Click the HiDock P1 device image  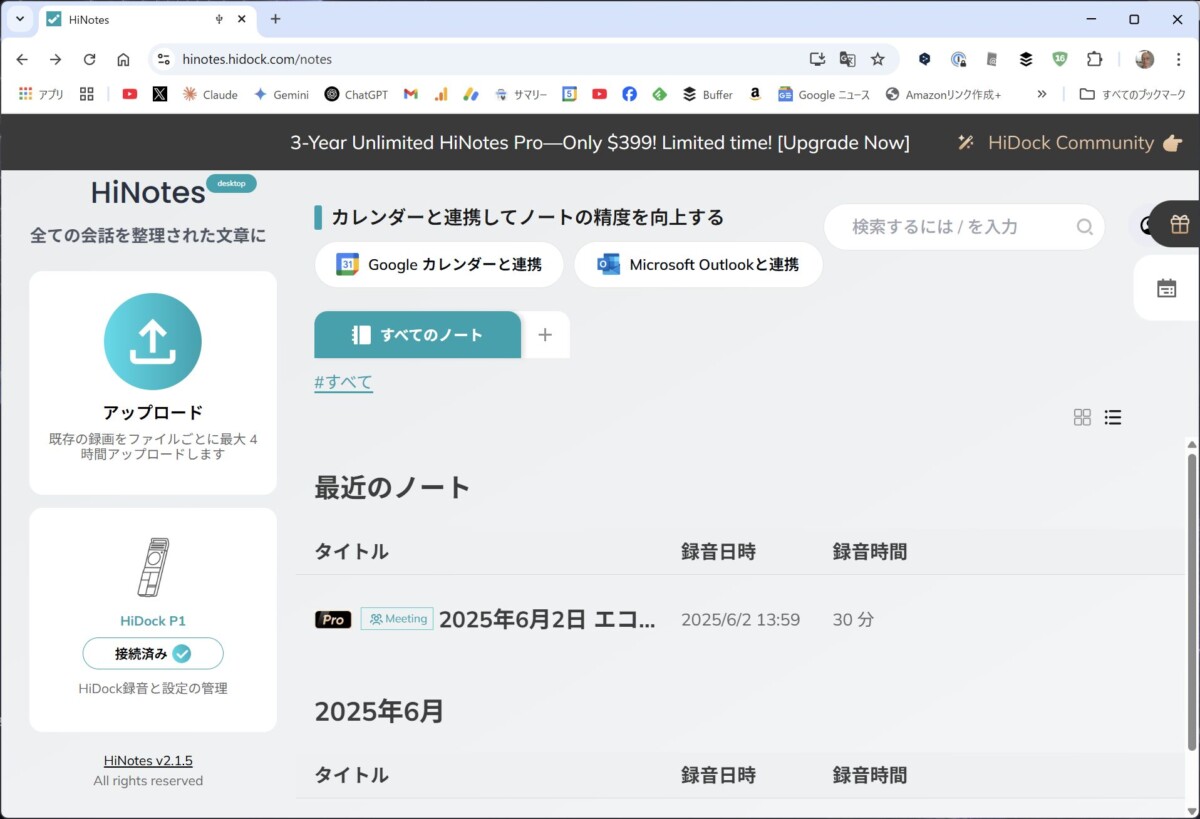coord(153,567)
